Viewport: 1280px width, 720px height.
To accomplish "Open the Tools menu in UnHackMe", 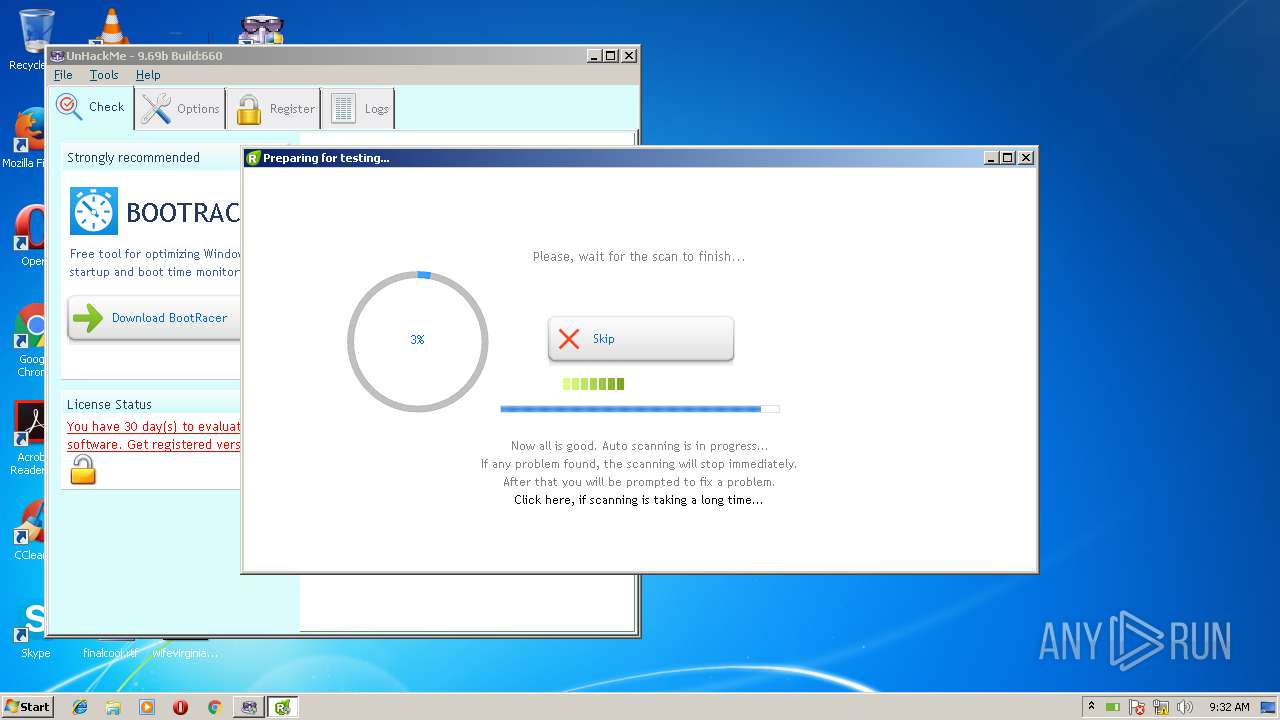I will click(x=104, y=75).
